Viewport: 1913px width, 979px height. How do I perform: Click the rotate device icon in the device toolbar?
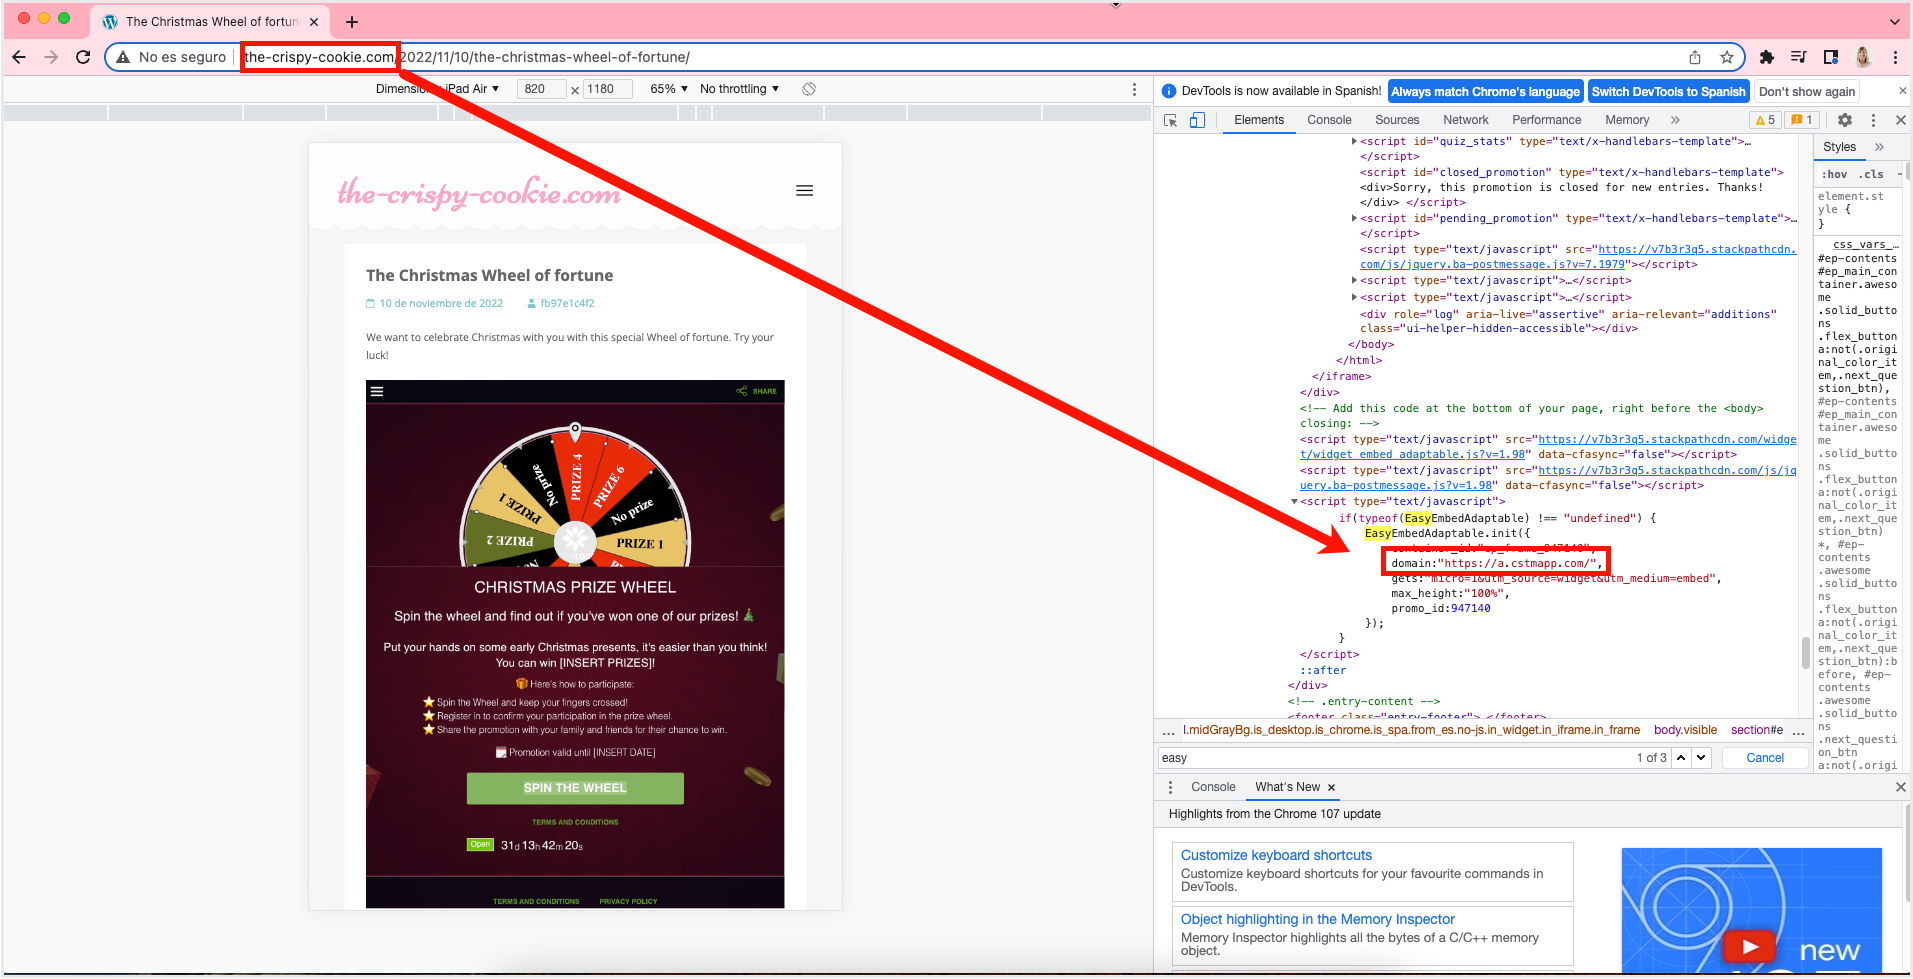coord(809,89)
